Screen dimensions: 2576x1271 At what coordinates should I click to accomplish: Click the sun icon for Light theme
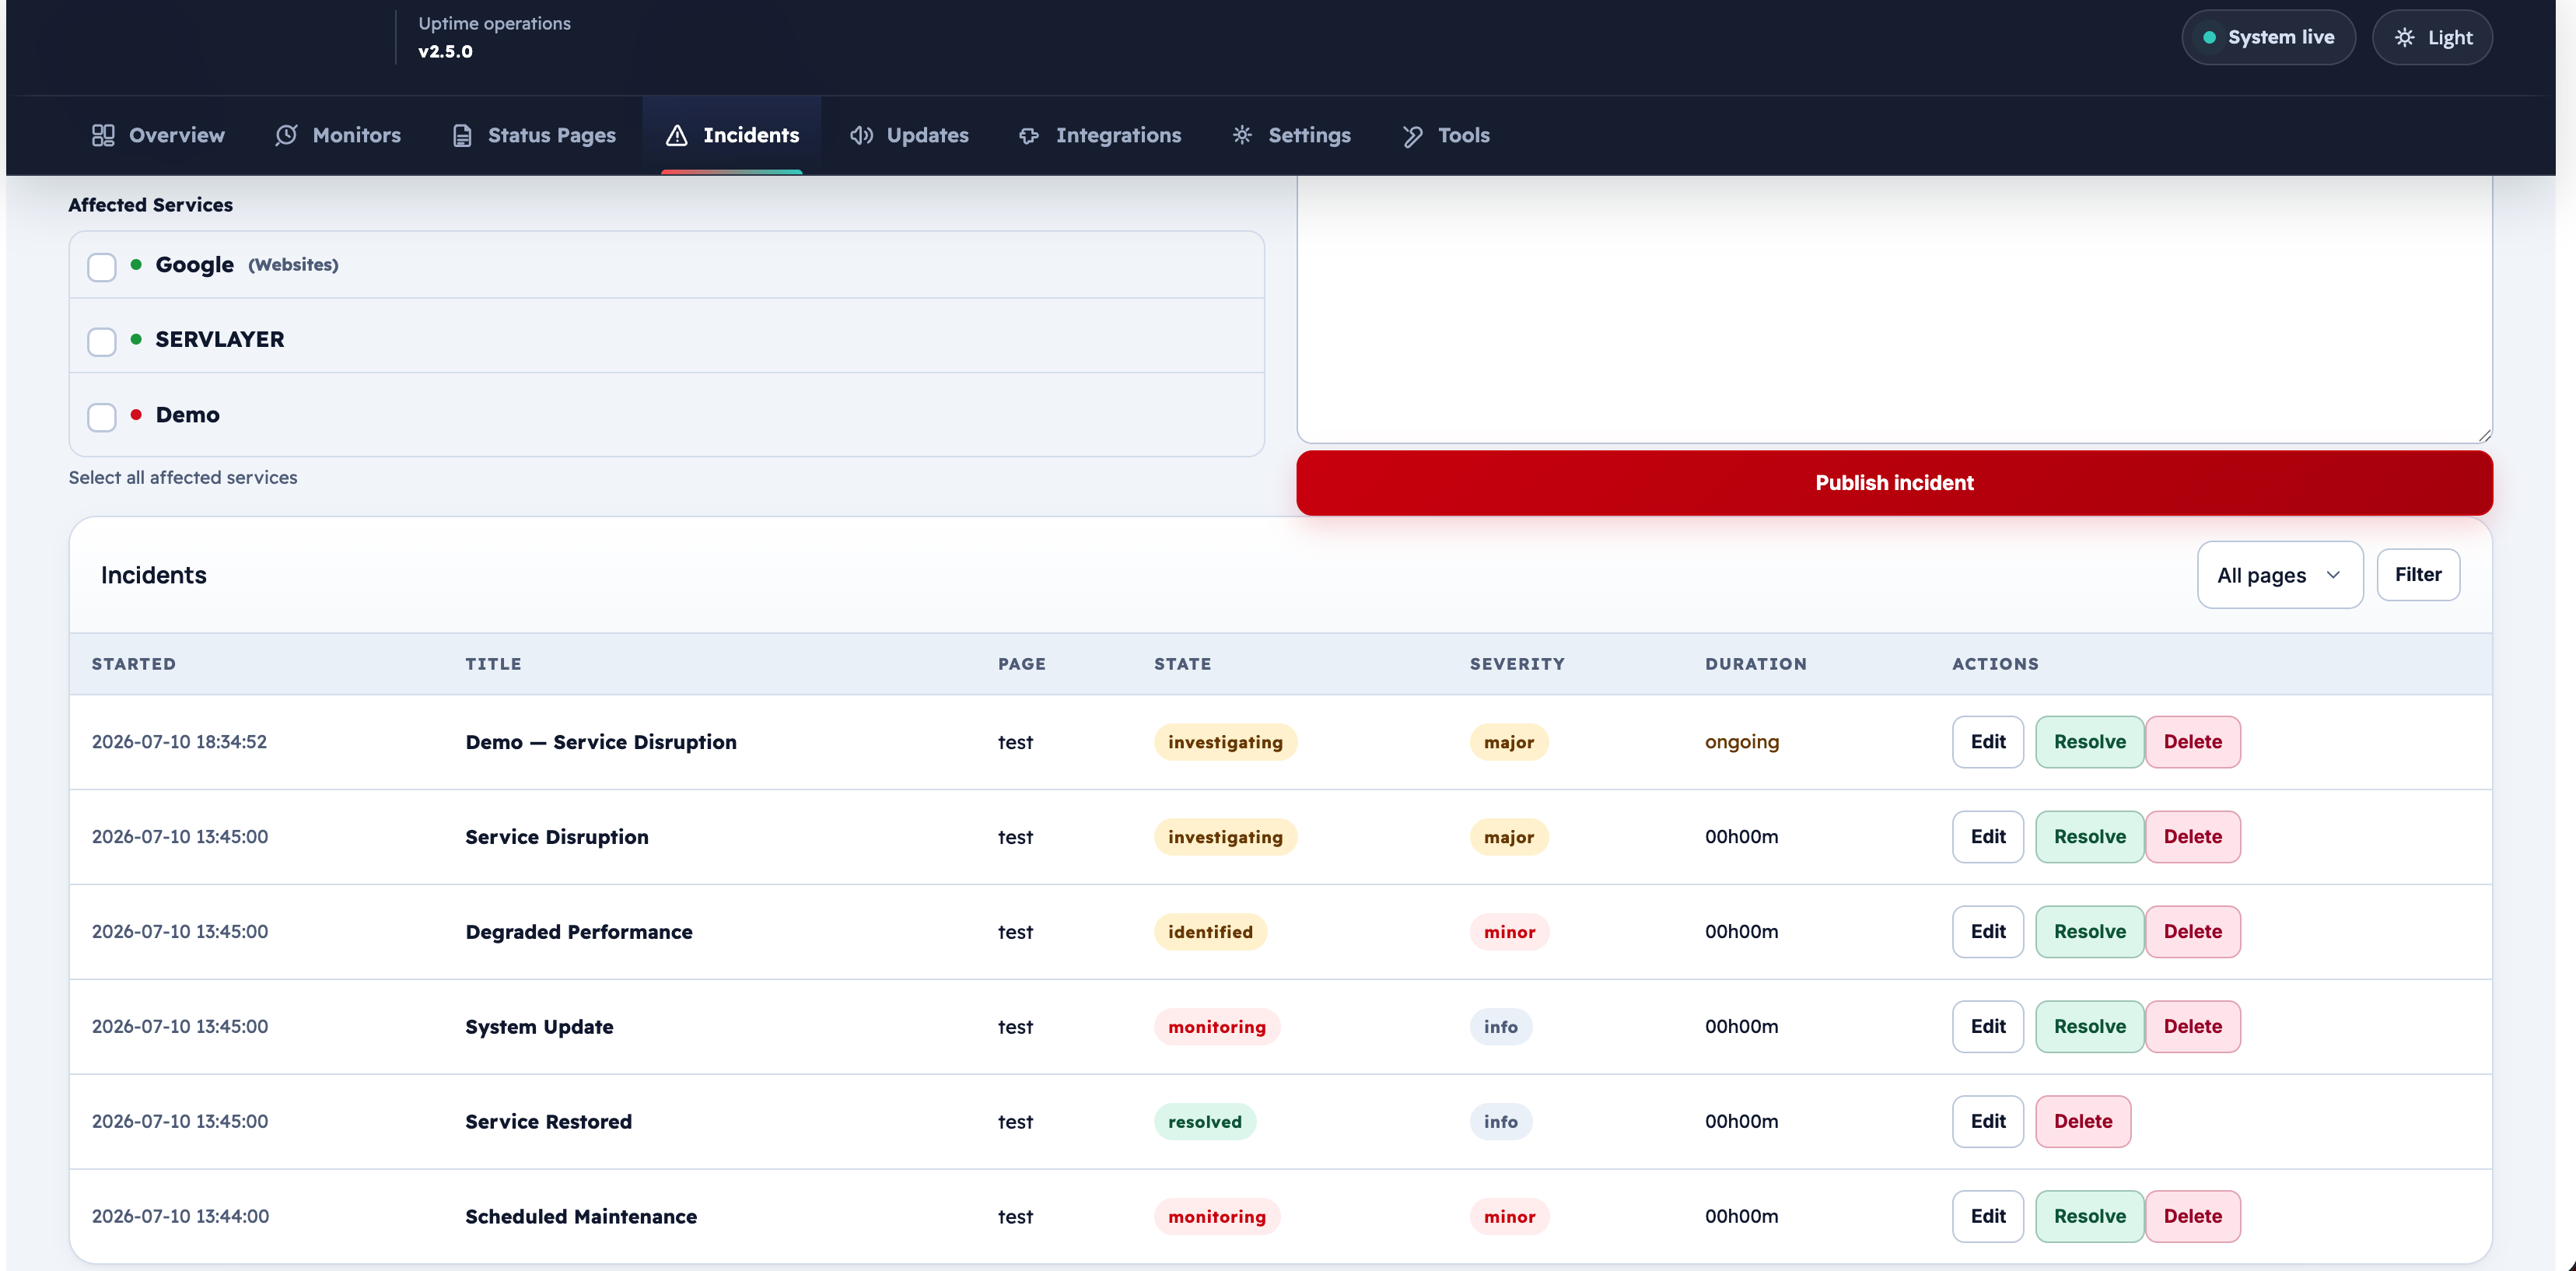[2405, 37]
